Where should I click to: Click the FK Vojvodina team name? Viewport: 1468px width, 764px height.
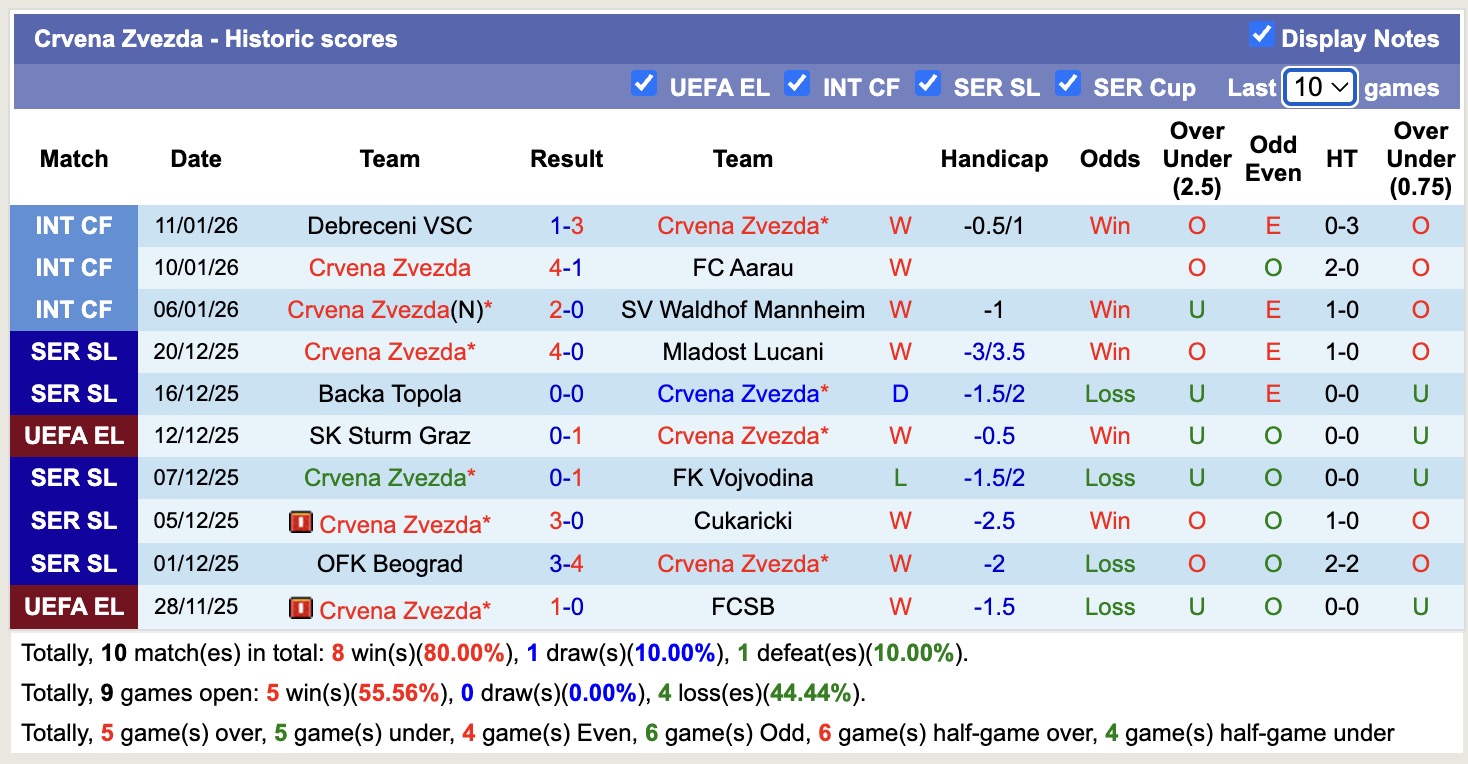pyautogui.click(x=742, y=477)
